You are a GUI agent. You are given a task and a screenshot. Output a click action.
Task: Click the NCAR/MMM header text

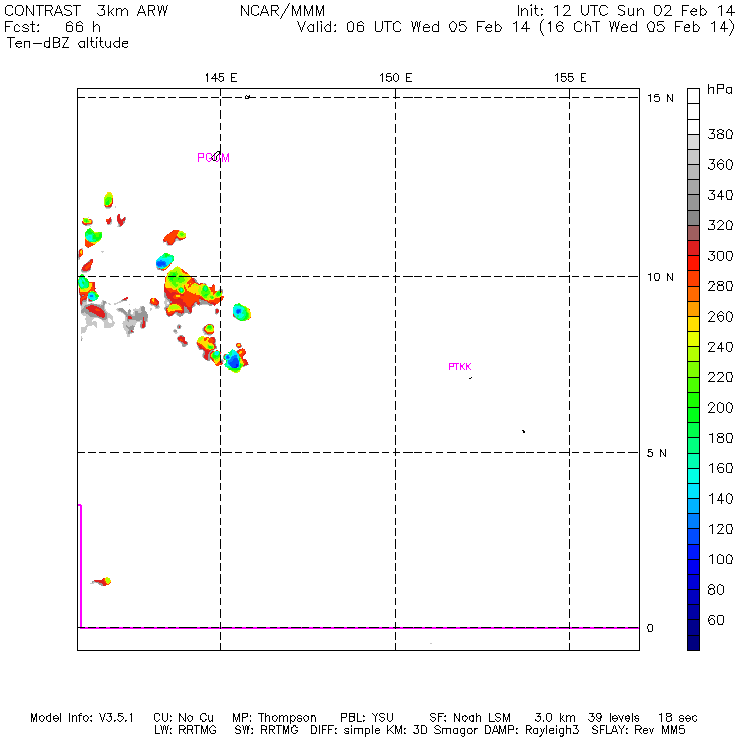point(282,11)
